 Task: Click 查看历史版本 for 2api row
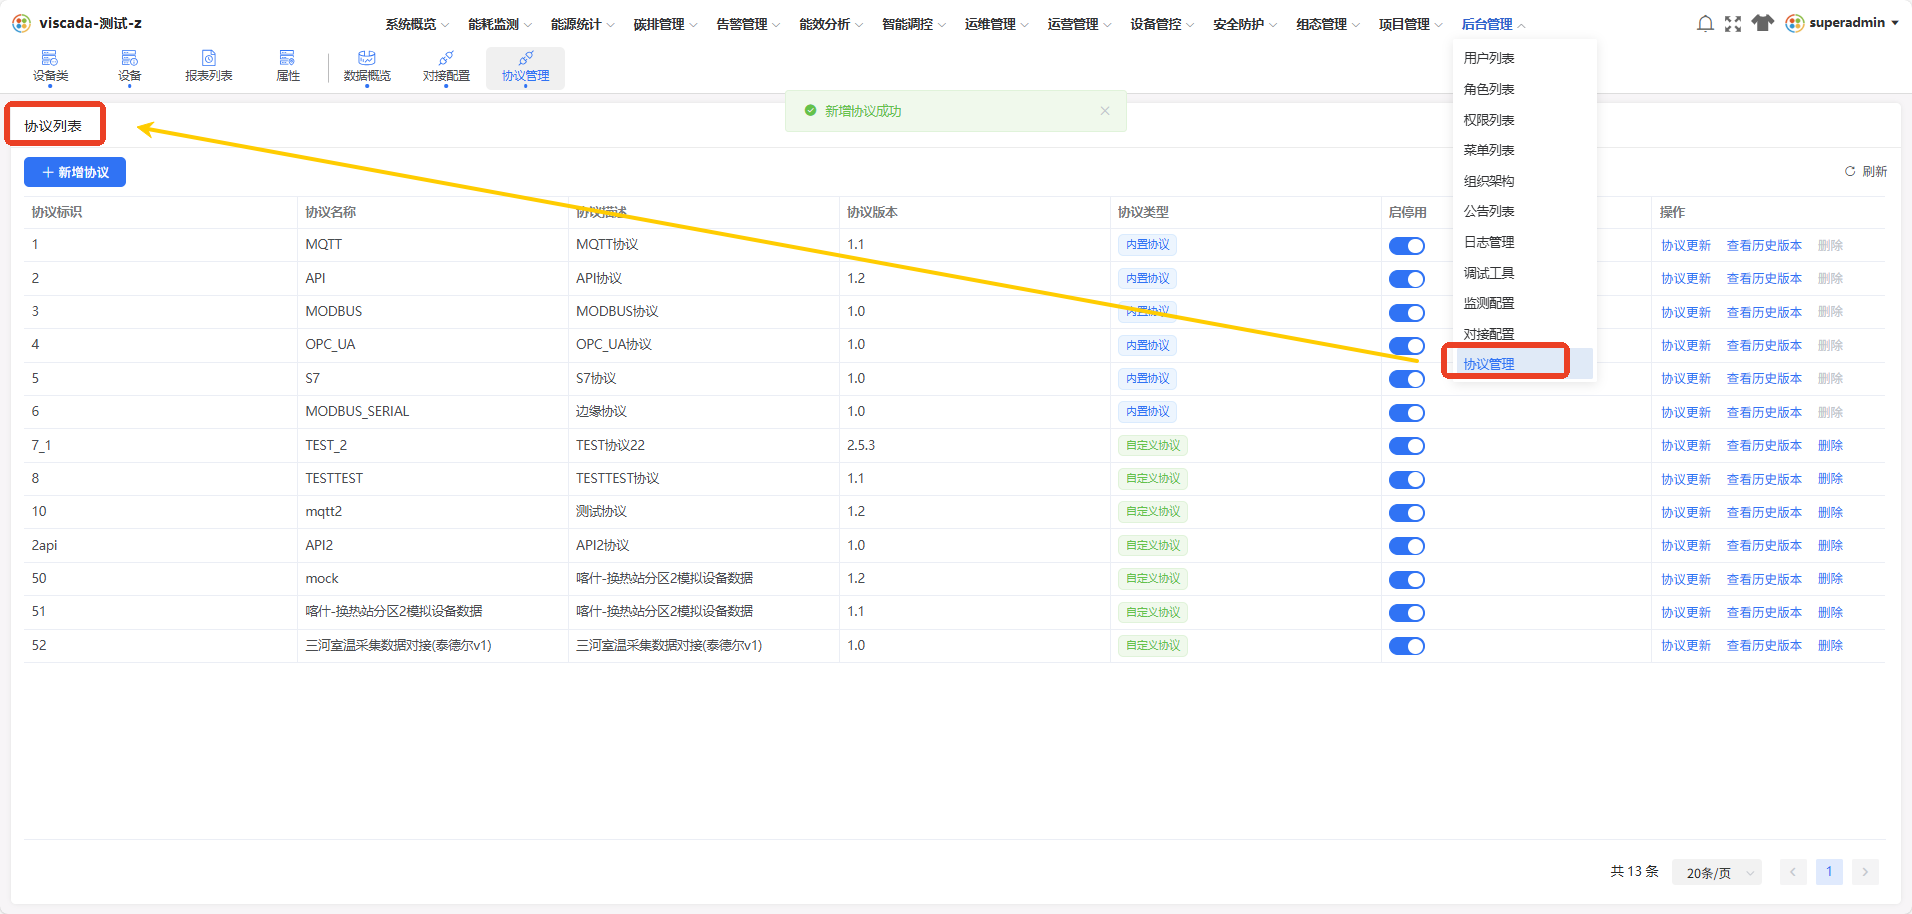click(x=1764, y=546)
